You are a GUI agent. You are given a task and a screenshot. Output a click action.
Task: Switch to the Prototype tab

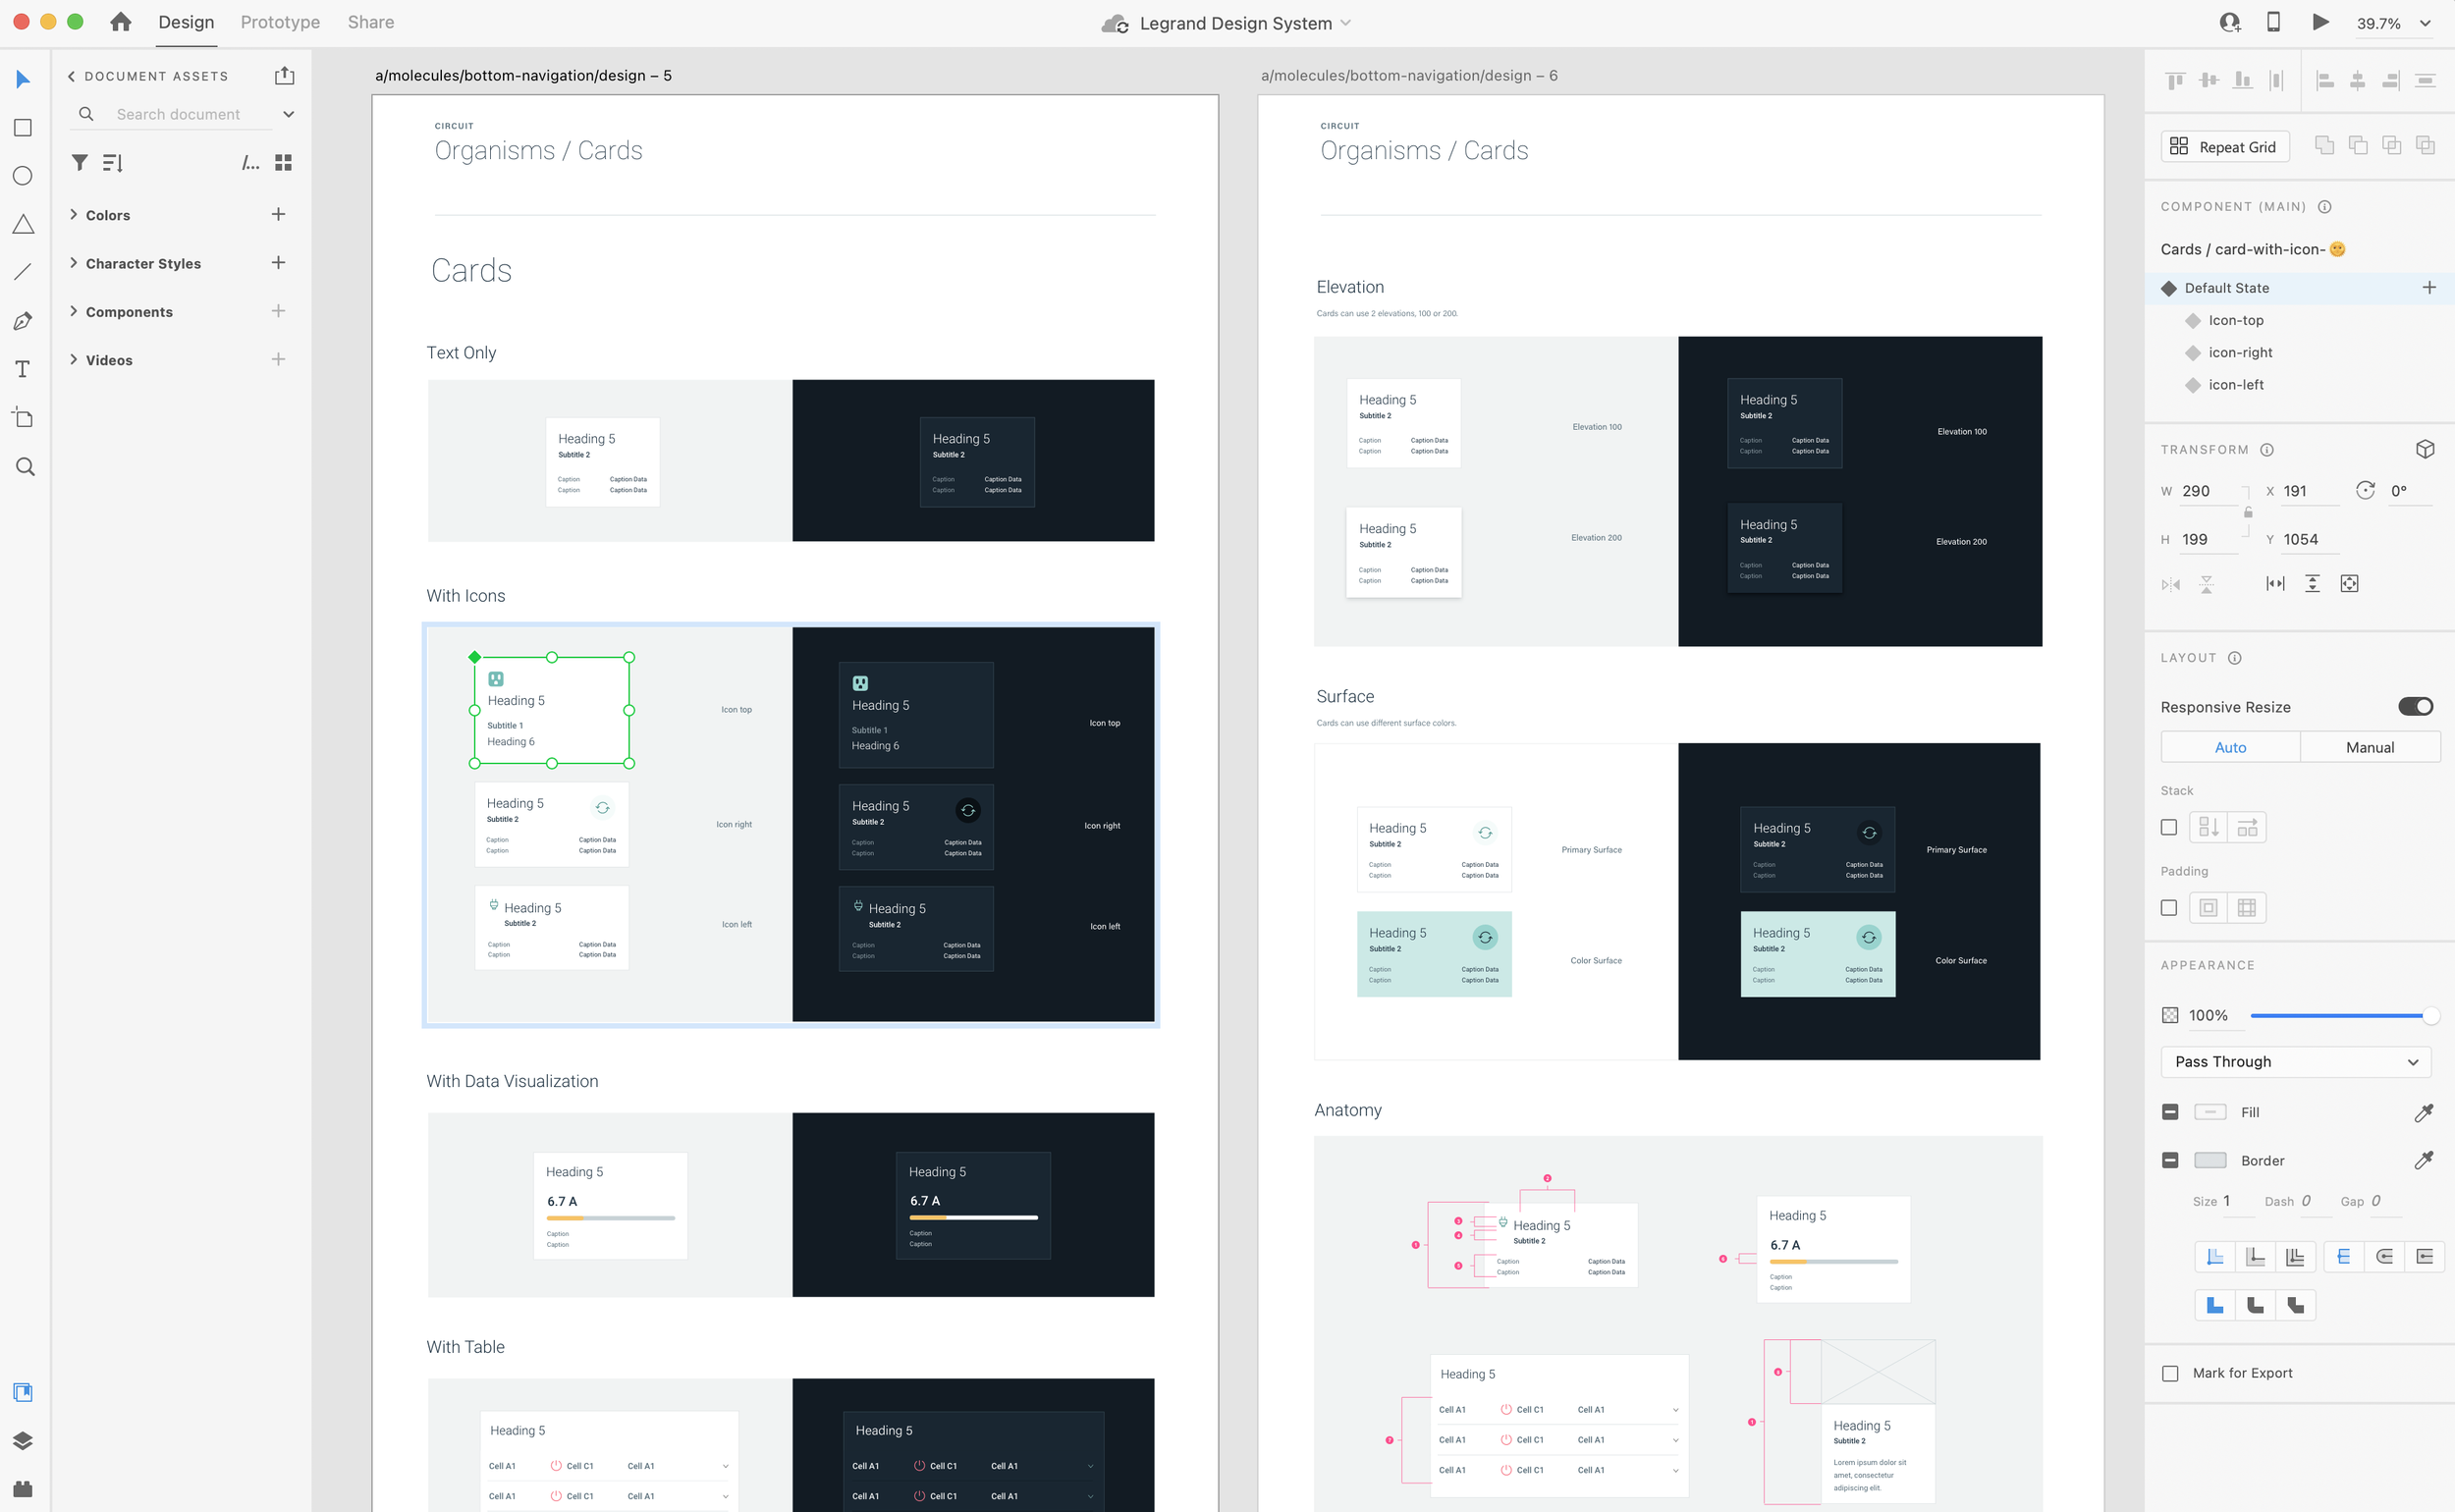click(x=280, y=22)
